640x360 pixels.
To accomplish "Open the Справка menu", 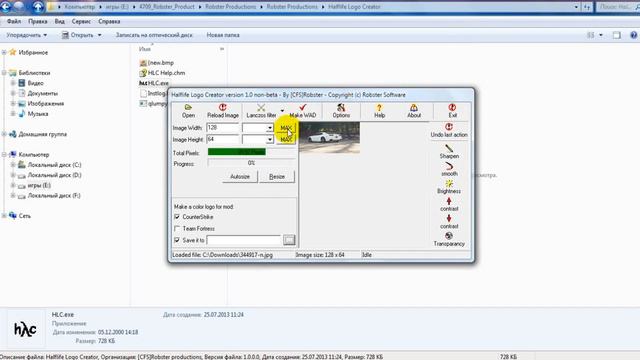I will pos(109,21).
